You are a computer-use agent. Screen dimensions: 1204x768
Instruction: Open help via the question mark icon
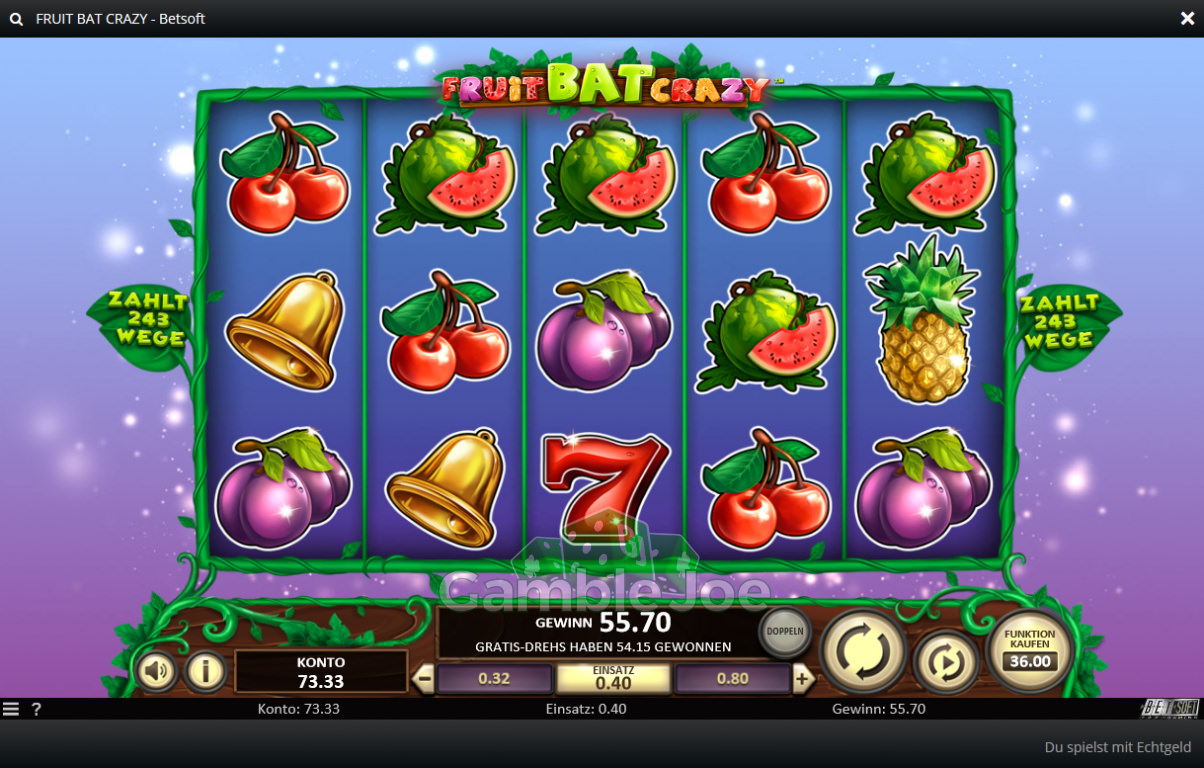coord(37,709)
